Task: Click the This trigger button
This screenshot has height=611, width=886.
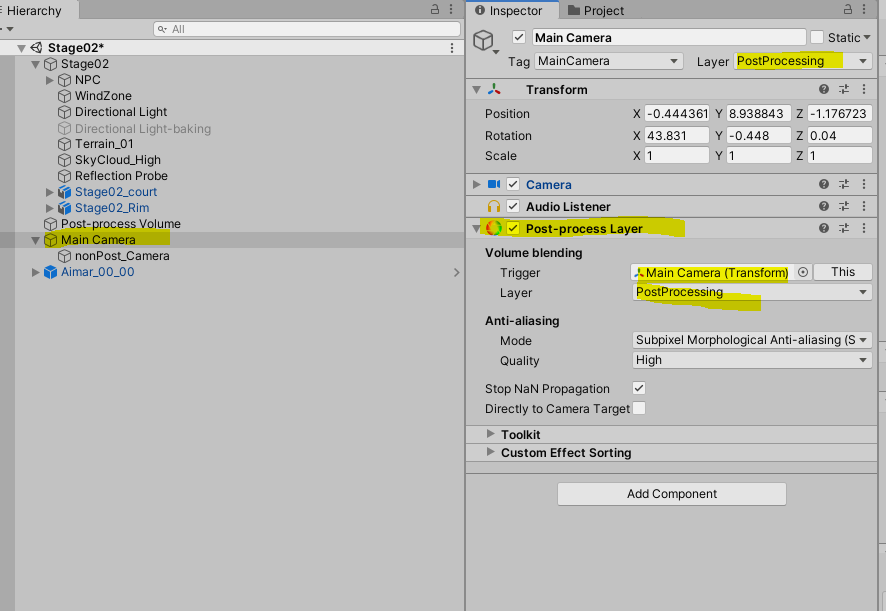Action: pos(843,272)
